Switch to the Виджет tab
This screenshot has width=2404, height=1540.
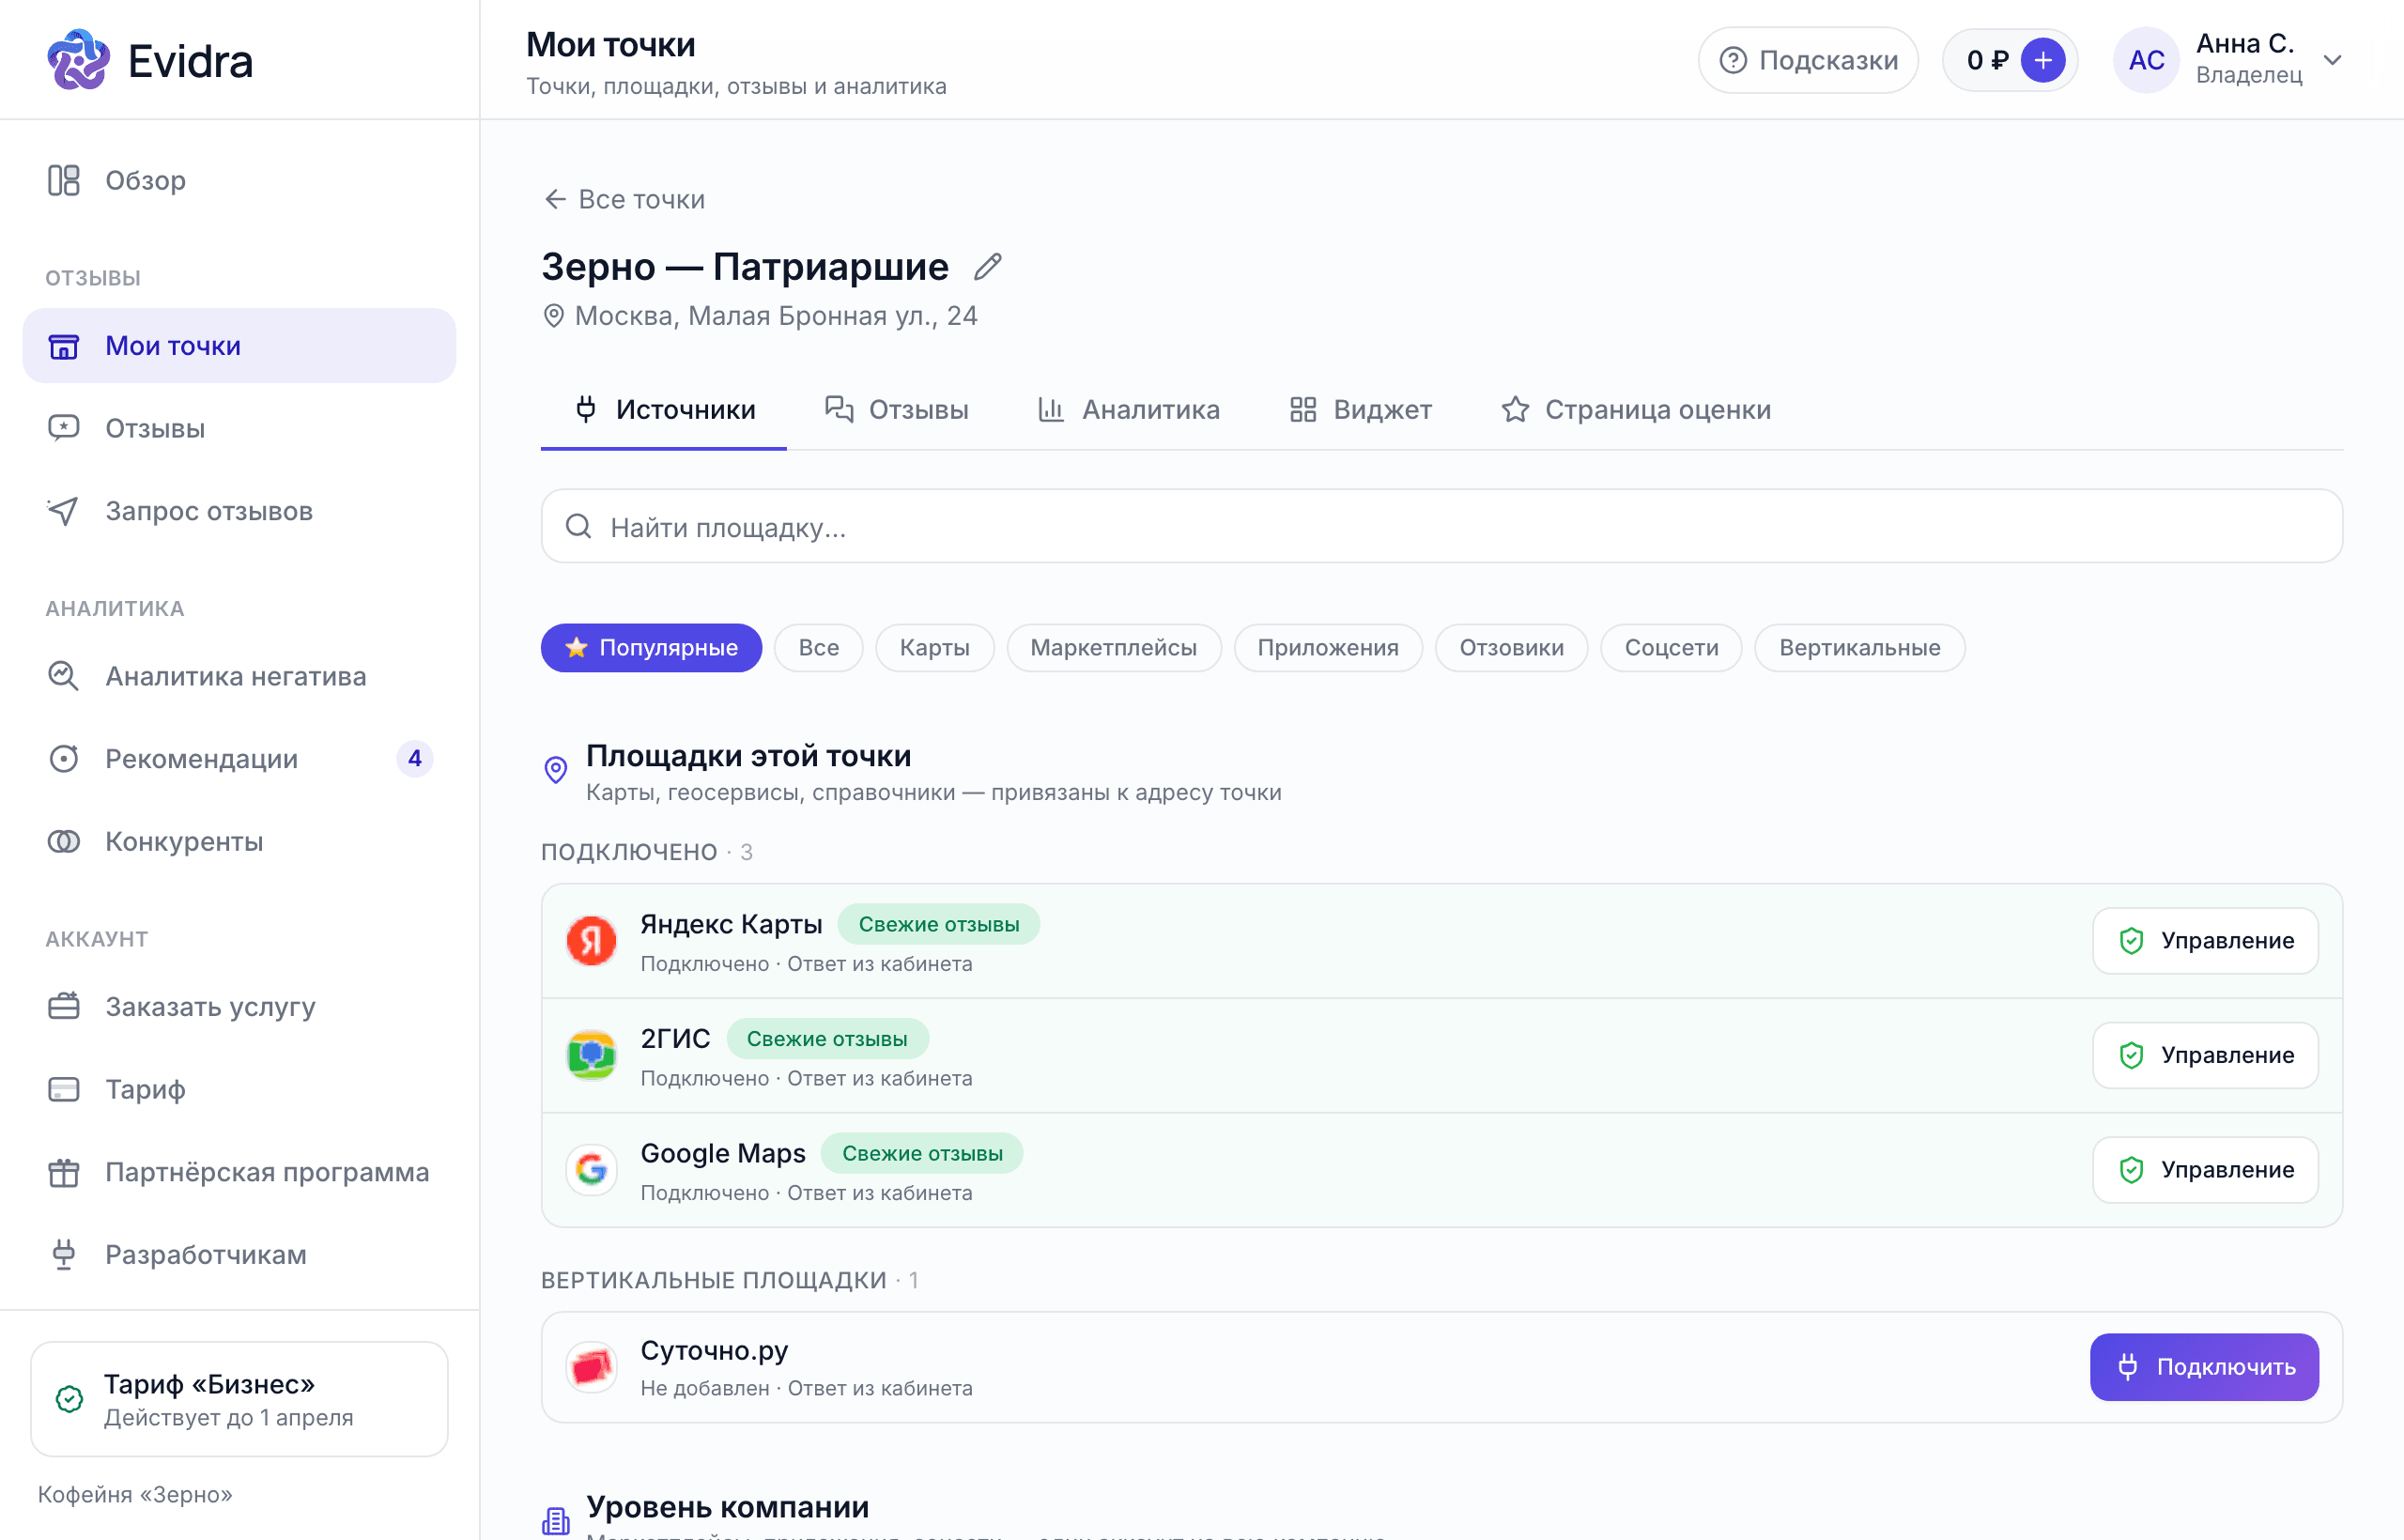1360,410
